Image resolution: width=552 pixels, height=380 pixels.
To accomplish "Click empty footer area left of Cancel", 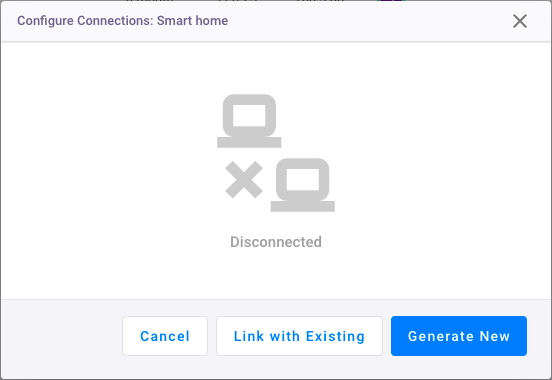I will [62, 336].
